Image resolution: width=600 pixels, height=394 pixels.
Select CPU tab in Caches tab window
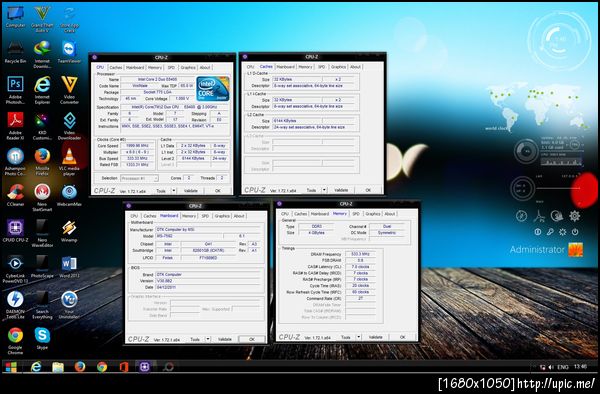(250, 67)
